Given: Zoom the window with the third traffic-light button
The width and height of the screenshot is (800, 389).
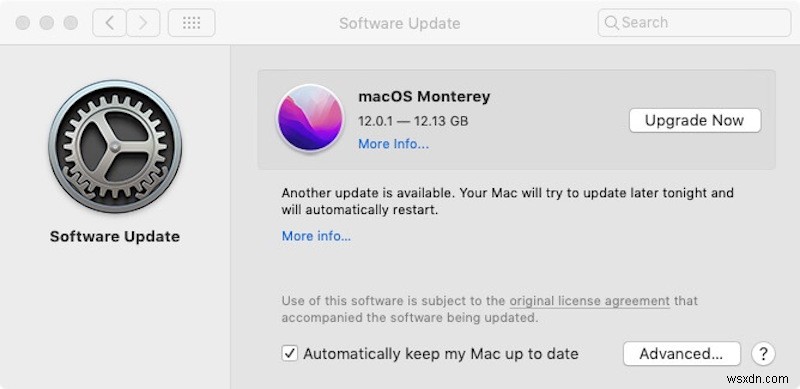Looking at the screenshot, I should click(71, 23).
